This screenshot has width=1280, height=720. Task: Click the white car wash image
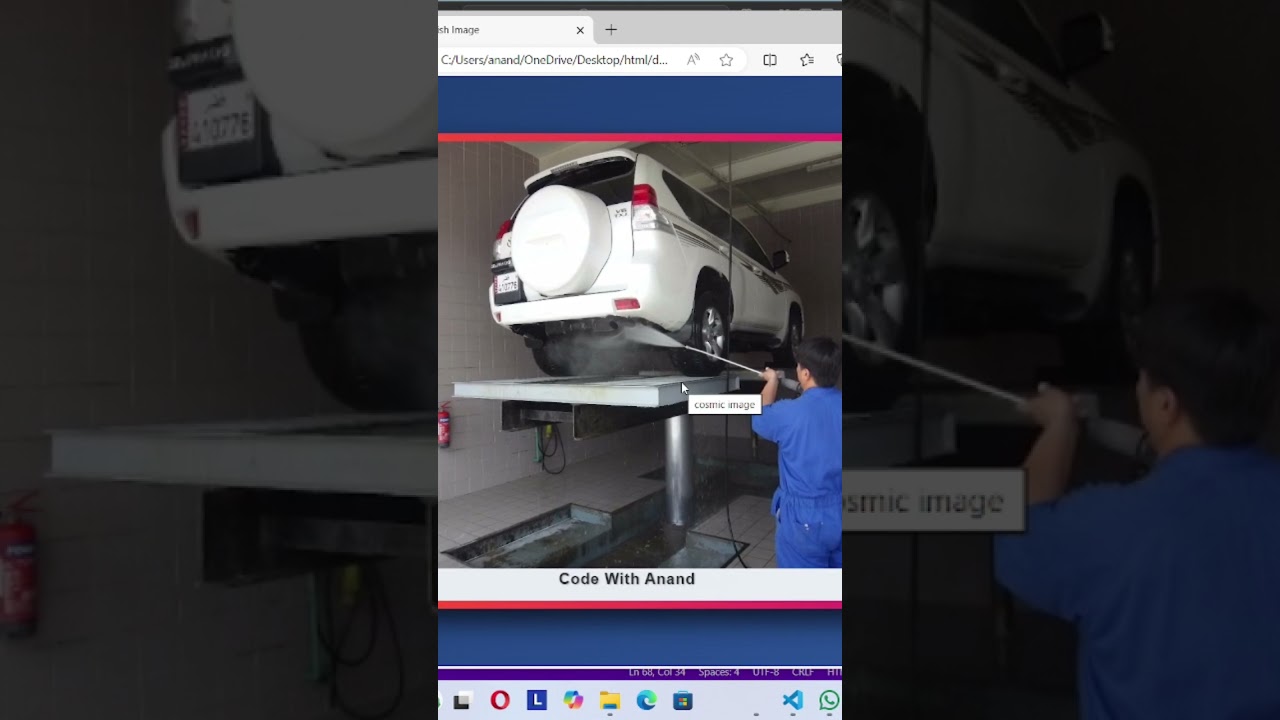[x=640, y=355]
